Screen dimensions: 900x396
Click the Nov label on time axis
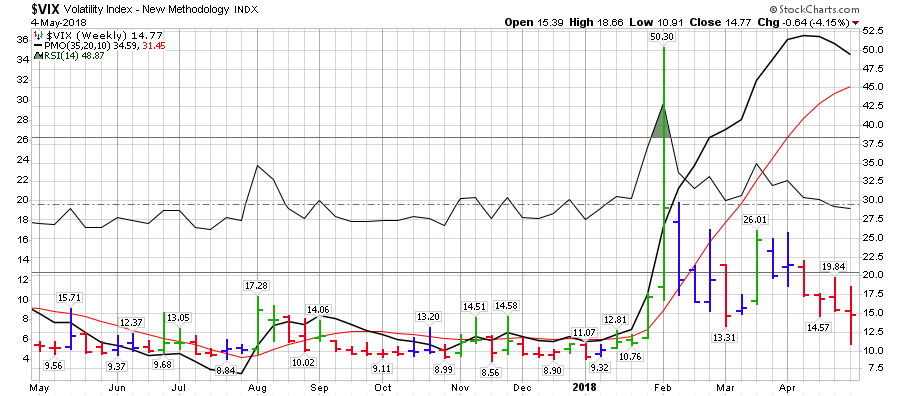click(460, 387)
